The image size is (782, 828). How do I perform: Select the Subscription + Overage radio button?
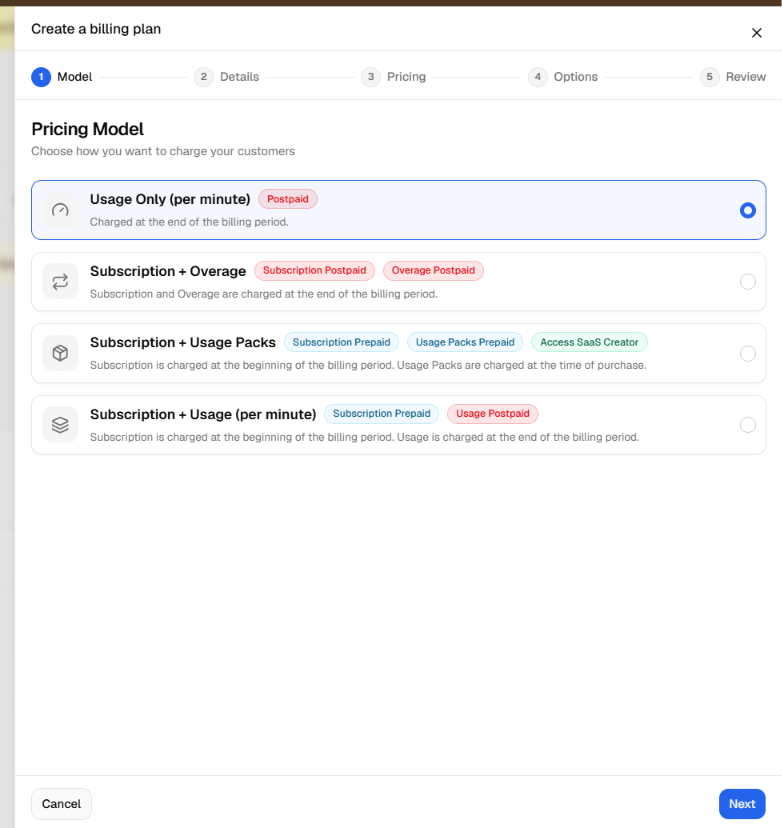tap(747, 281)
